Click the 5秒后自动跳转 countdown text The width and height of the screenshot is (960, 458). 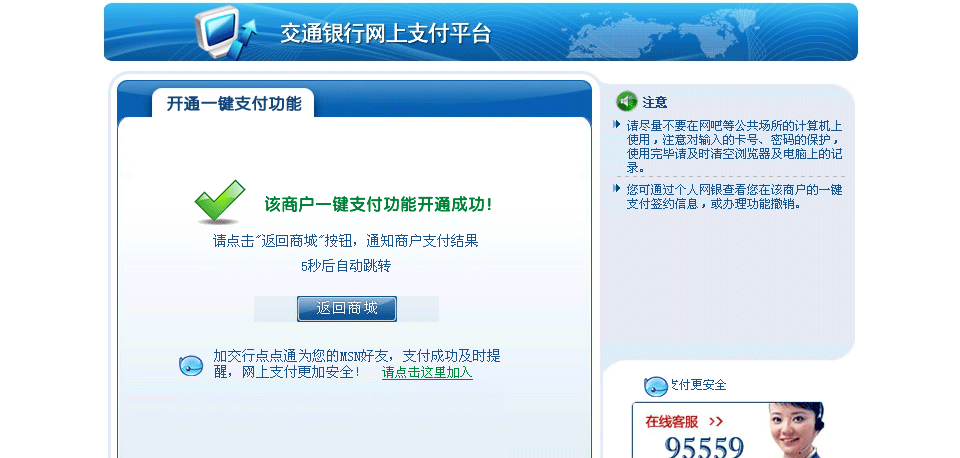click(x=346, y=266)
